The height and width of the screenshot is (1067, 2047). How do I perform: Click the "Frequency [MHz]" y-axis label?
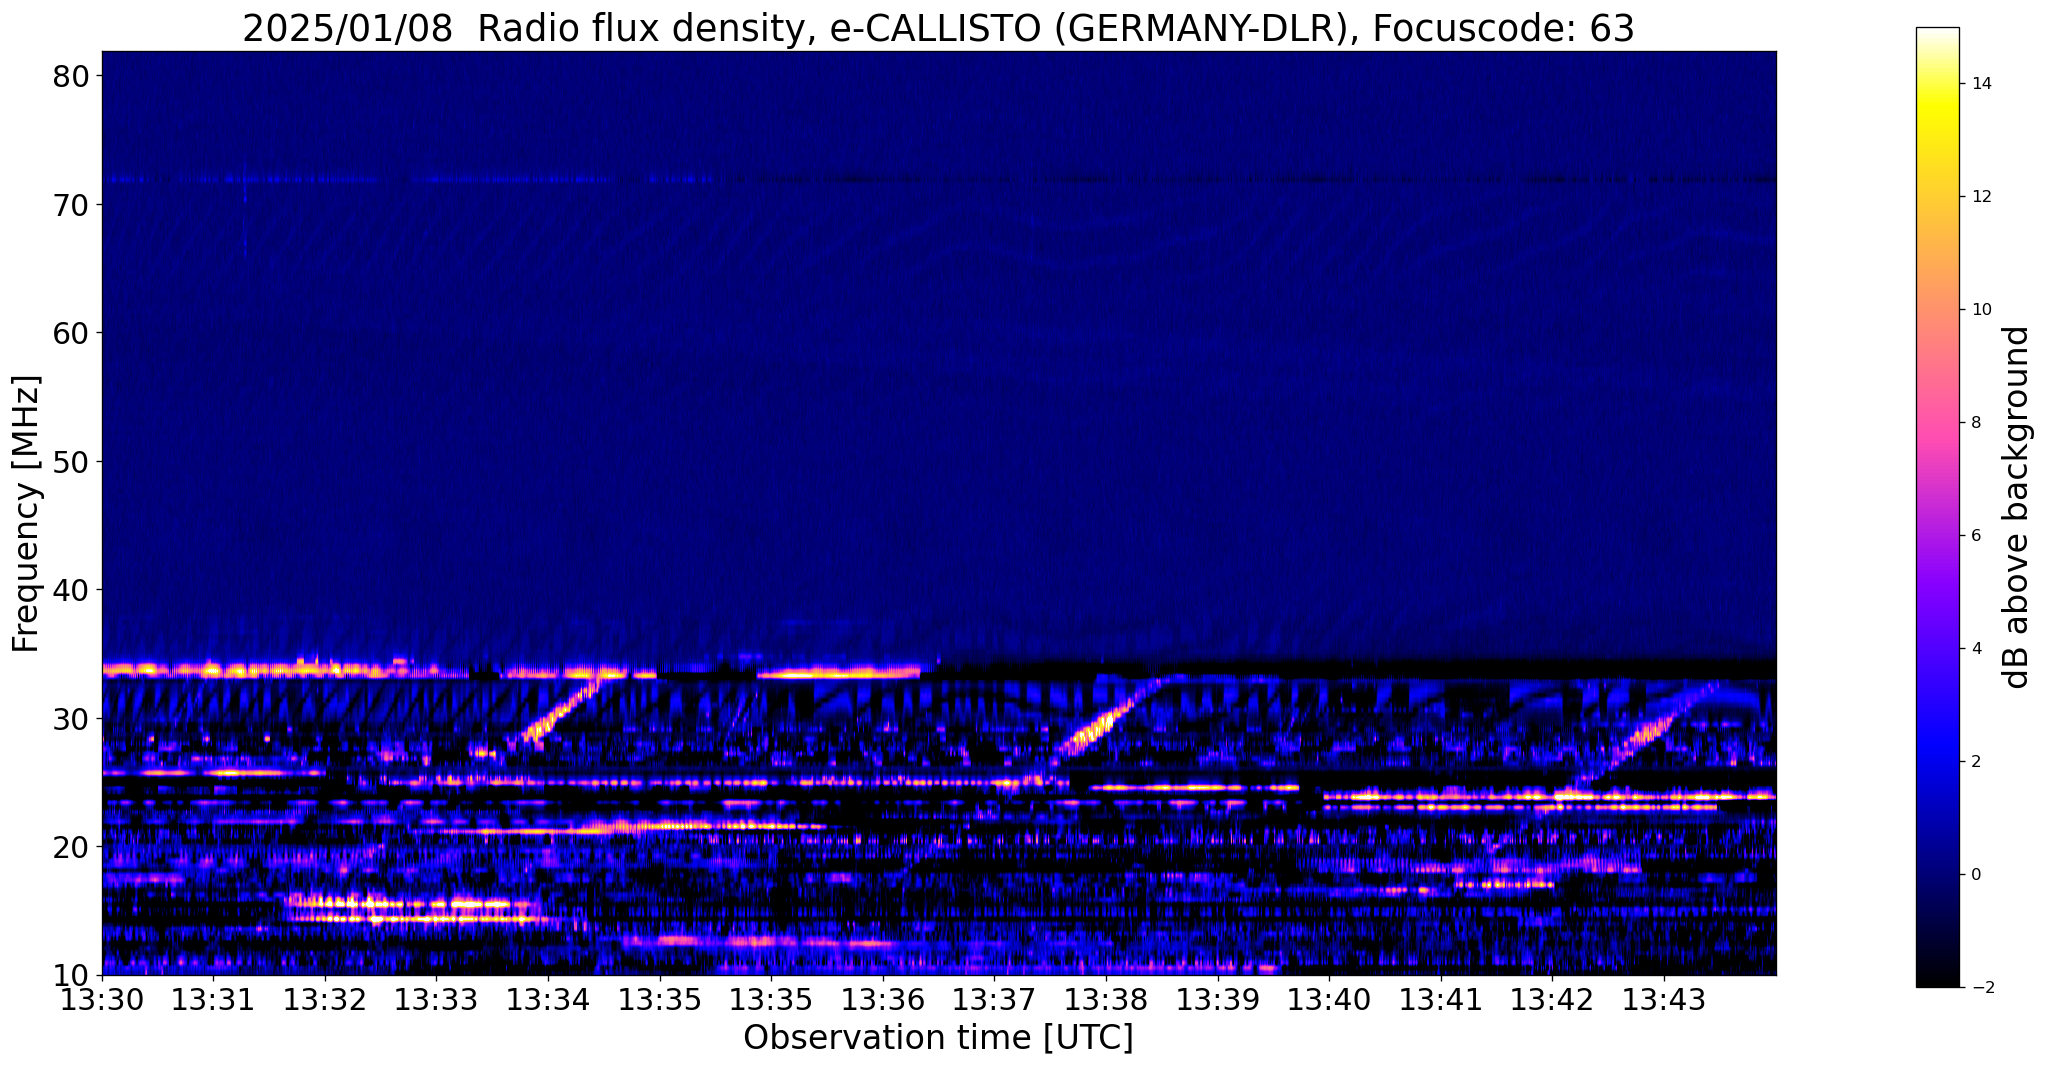point(26,514)
